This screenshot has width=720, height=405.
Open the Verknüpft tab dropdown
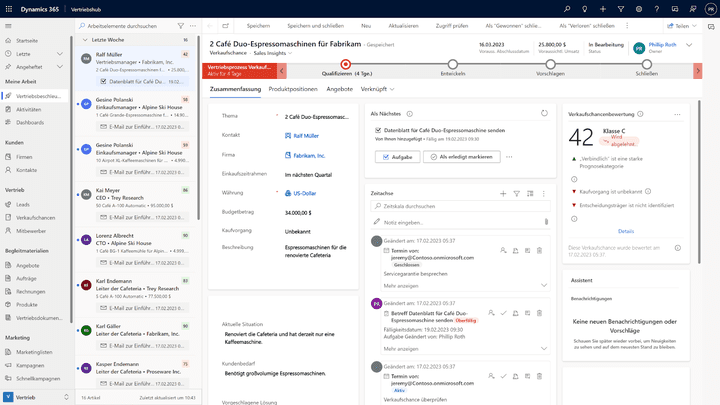pos(379,89)
